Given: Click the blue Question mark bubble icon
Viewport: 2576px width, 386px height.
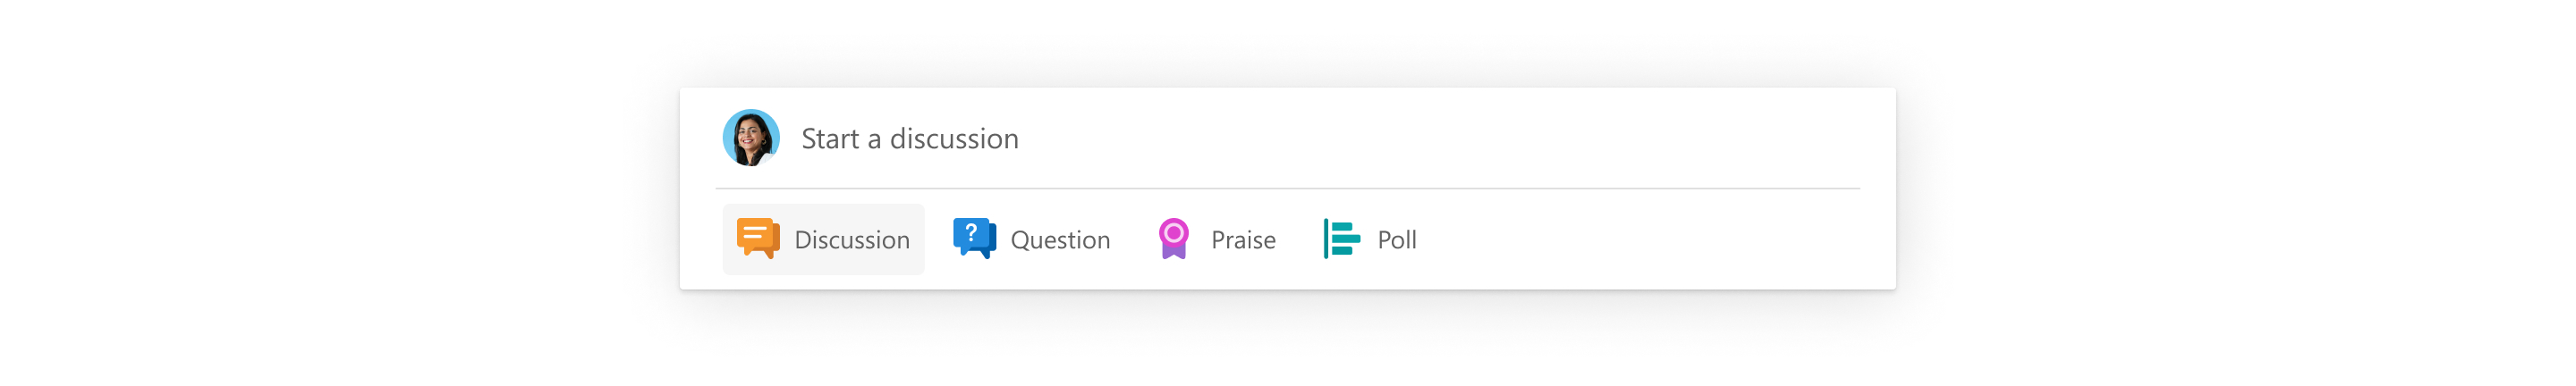Looking at the screenshot, I should coord(973,239).
